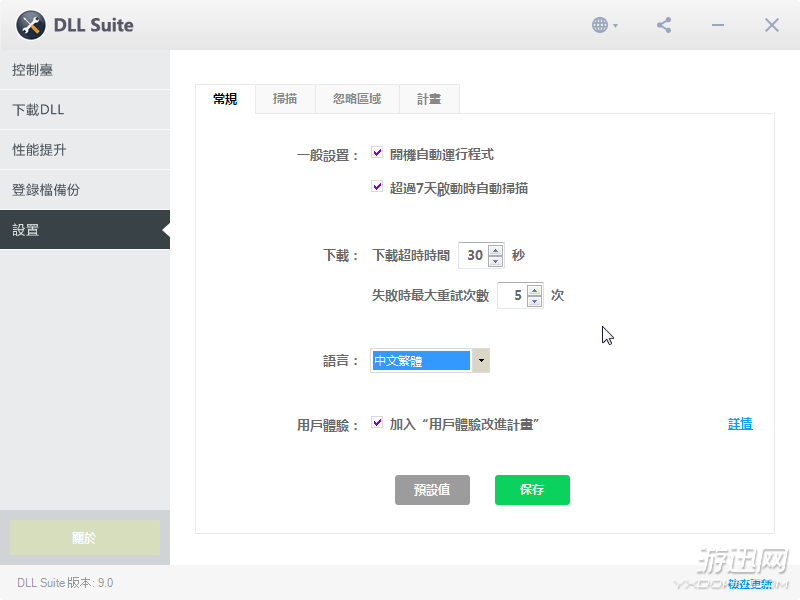800x600 pixels.
Task: Click the 預設值 default button
Action: 432,490
